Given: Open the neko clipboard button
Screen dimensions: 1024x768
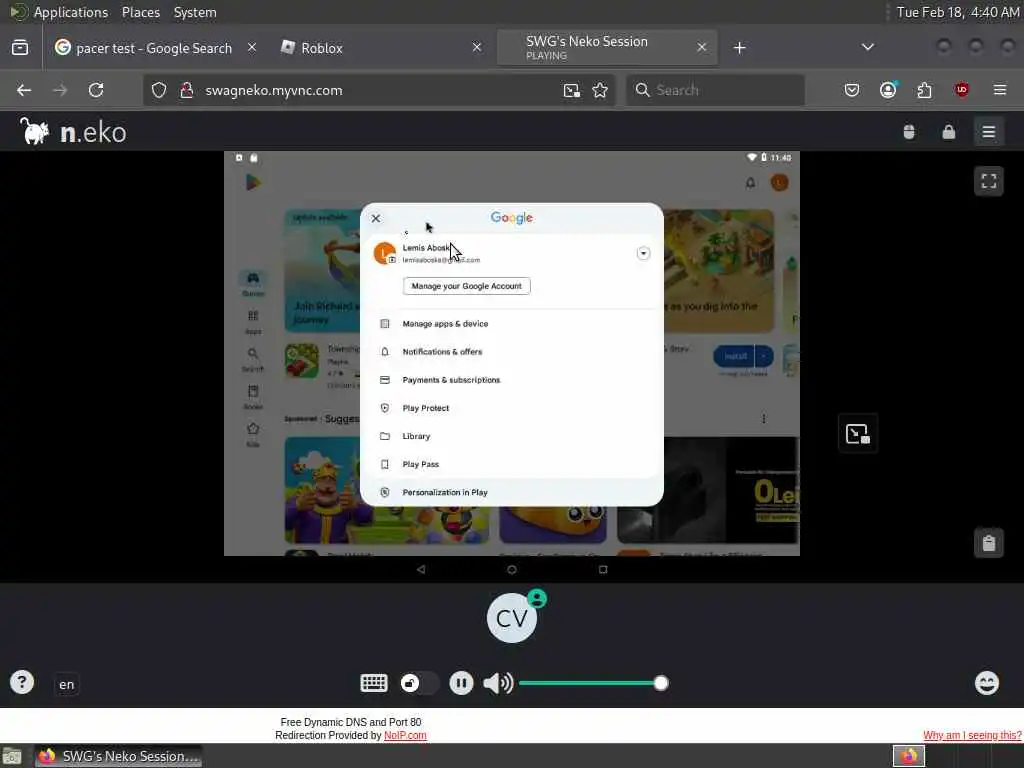Looking at the screenshot, I should click(x=989, y=543).
